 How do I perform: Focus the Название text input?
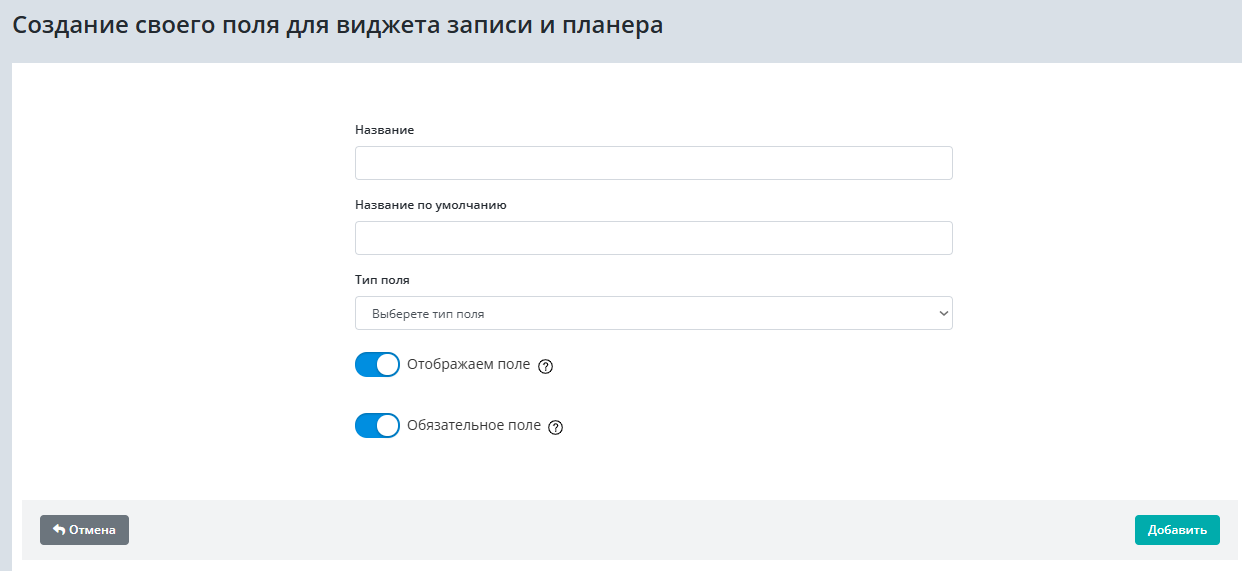pos(653,163)
